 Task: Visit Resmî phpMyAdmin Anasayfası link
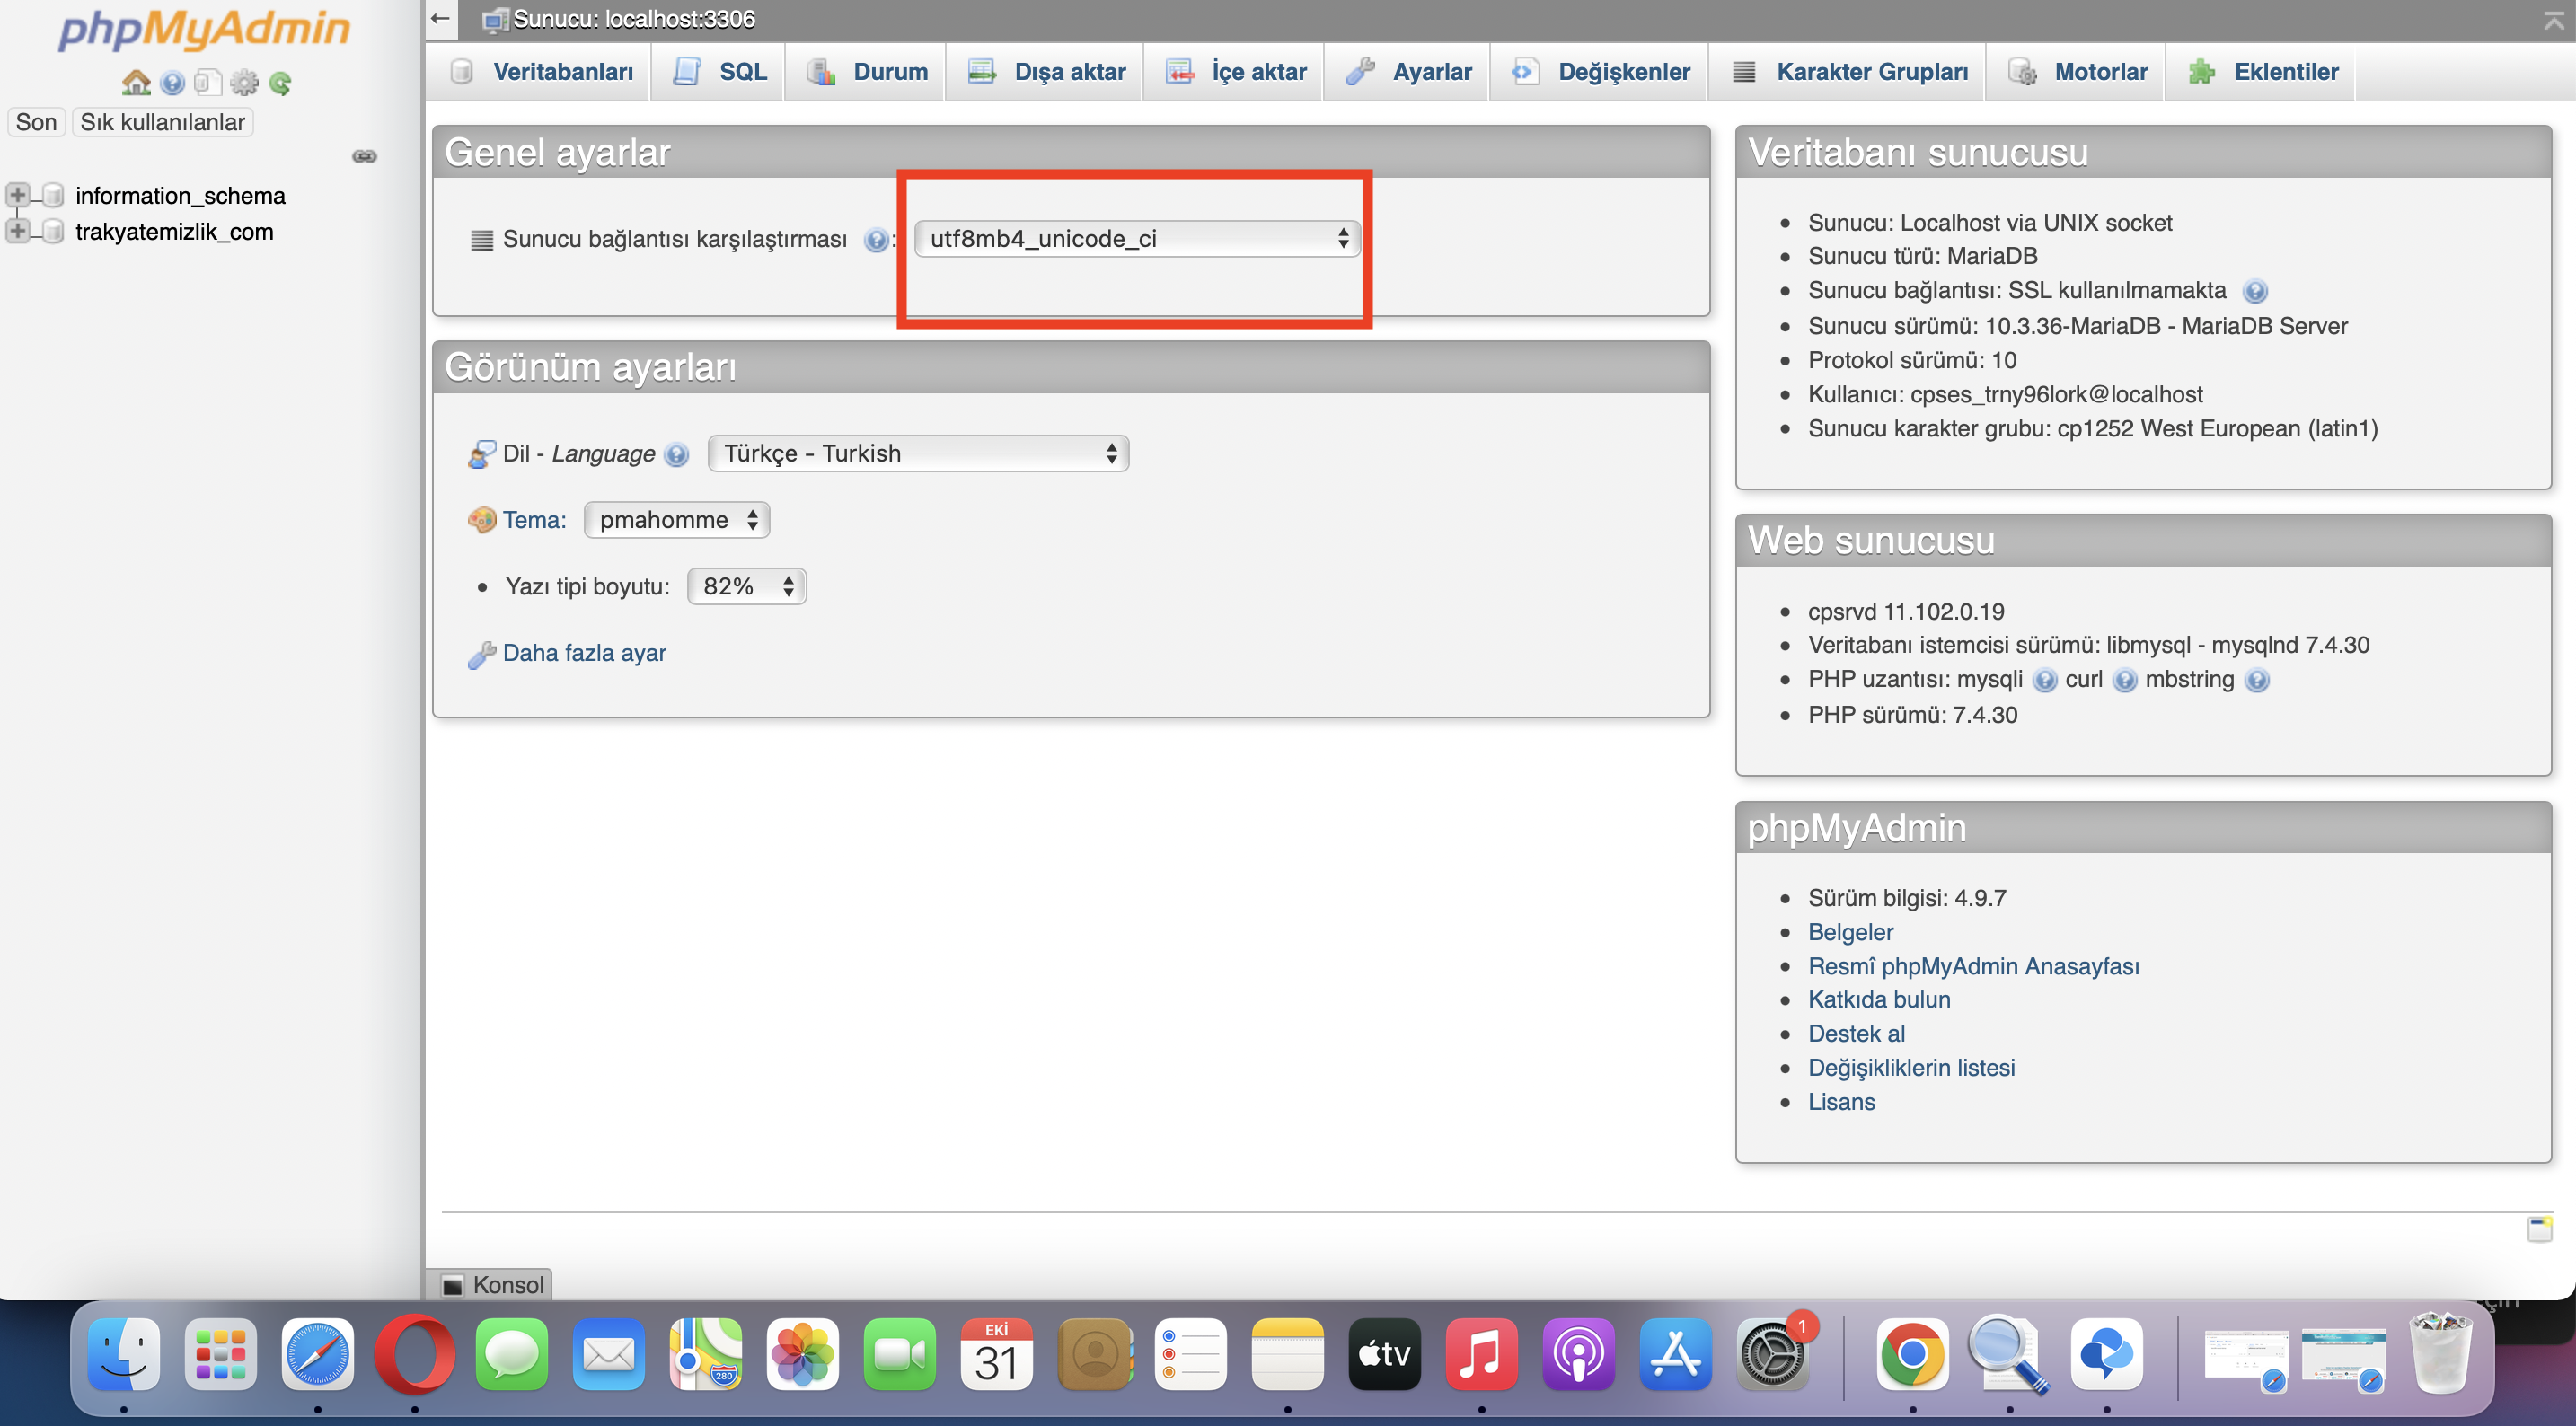[1973, 967]
